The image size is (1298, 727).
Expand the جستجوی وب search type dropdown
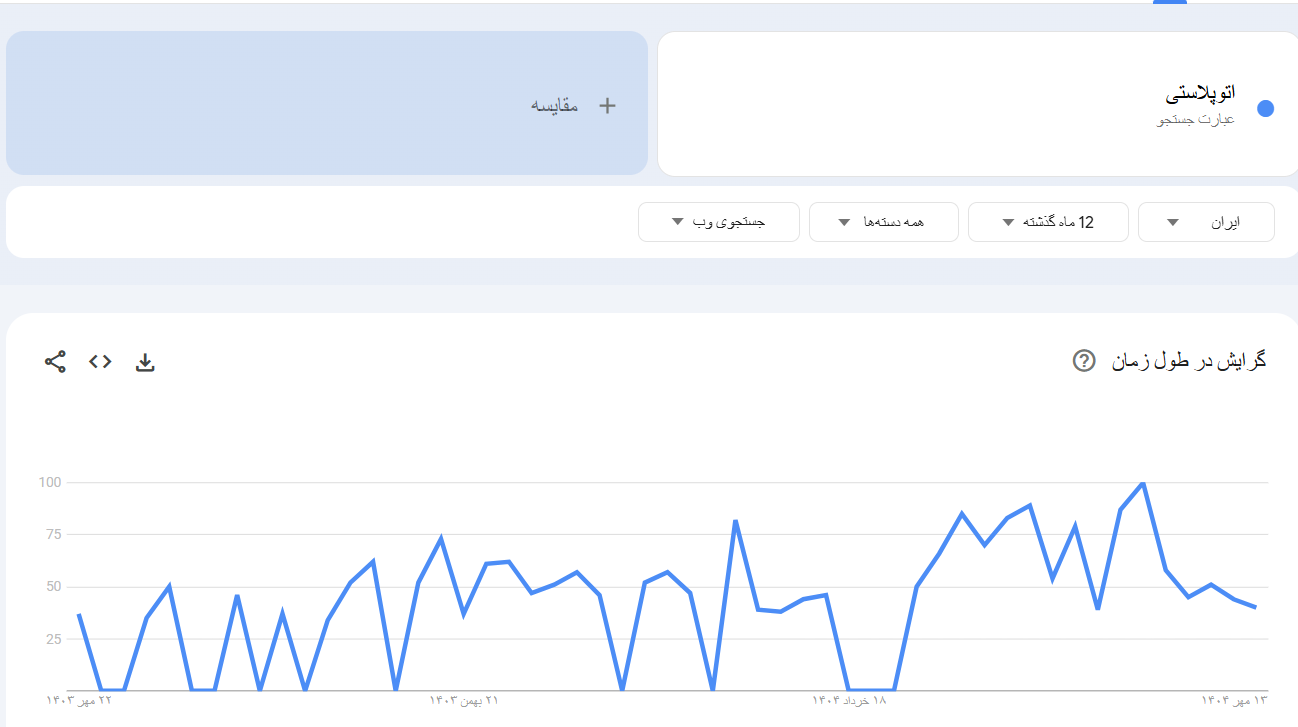pos(718,222)
